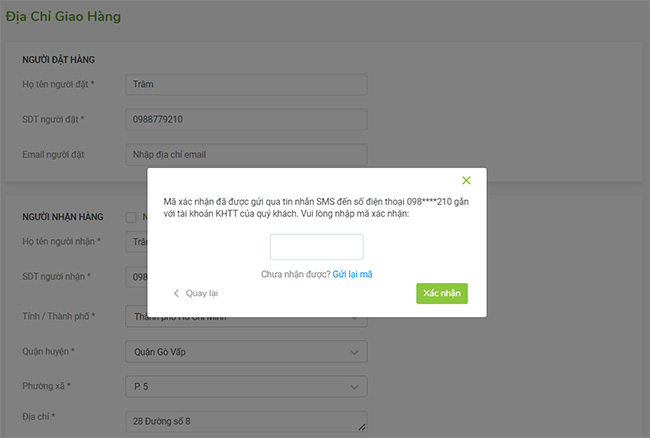Click the Họ tên người đặt field
Image resolution: width=650 pixels, height=438 pixels.
246,85
